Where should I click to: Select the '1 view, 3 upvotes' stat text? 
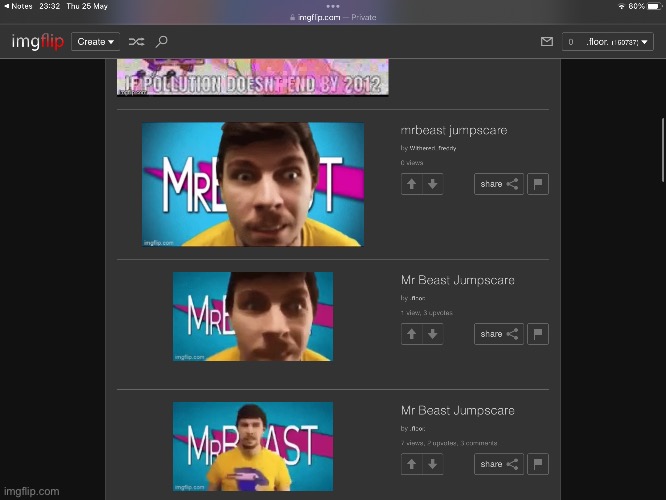pos(426,313)
